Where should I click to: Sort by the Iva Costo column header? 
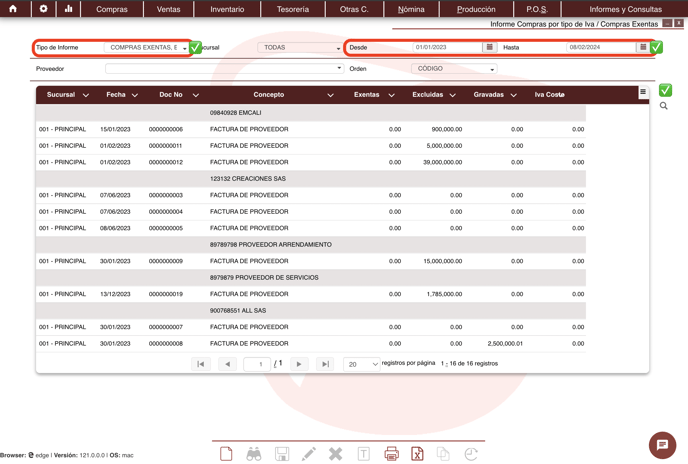point(549,95)
